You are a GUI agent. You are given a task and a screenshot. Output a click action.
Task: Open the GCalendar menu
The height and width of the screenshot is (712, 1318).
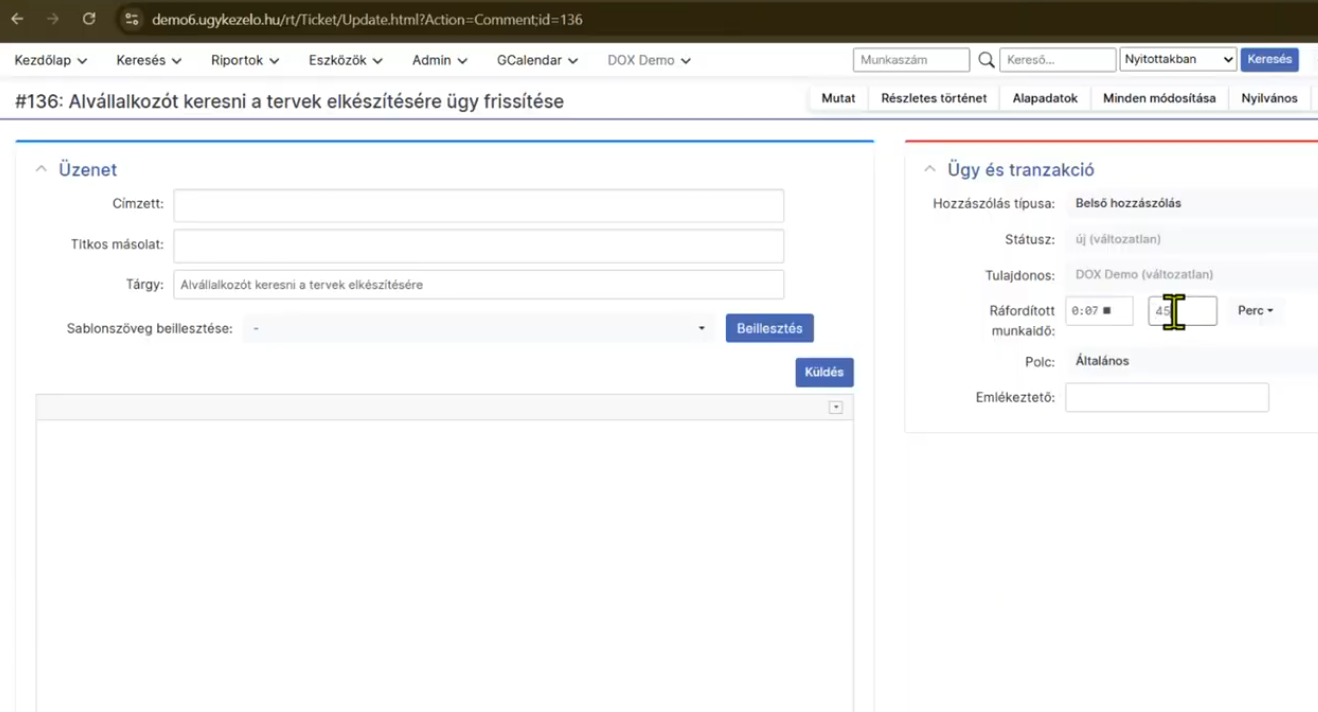pos(537,60)
